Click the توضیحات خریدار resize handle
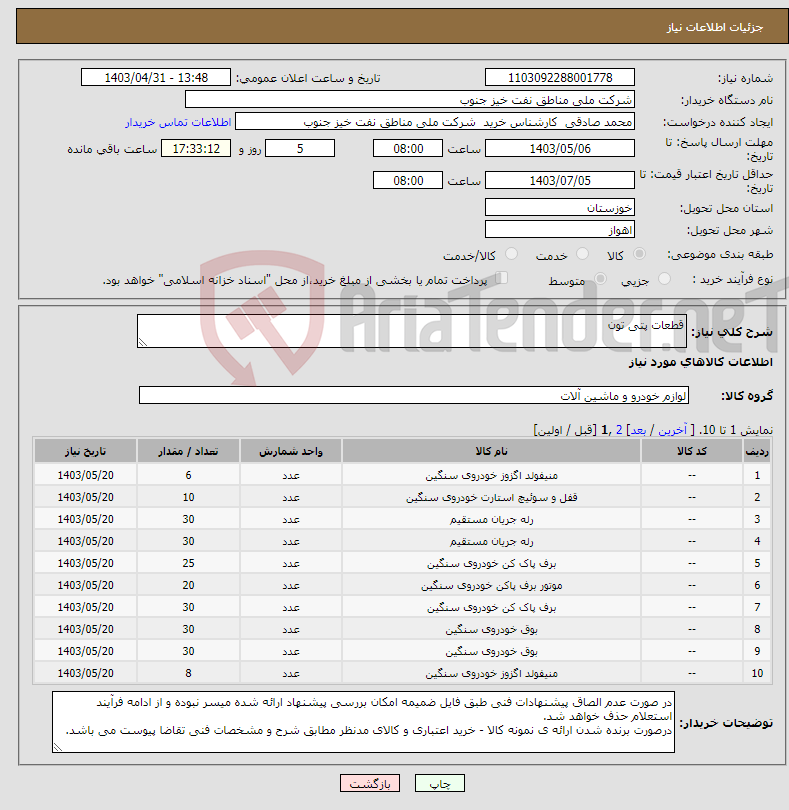Viewport: 789px width, 810px height. 57,747
